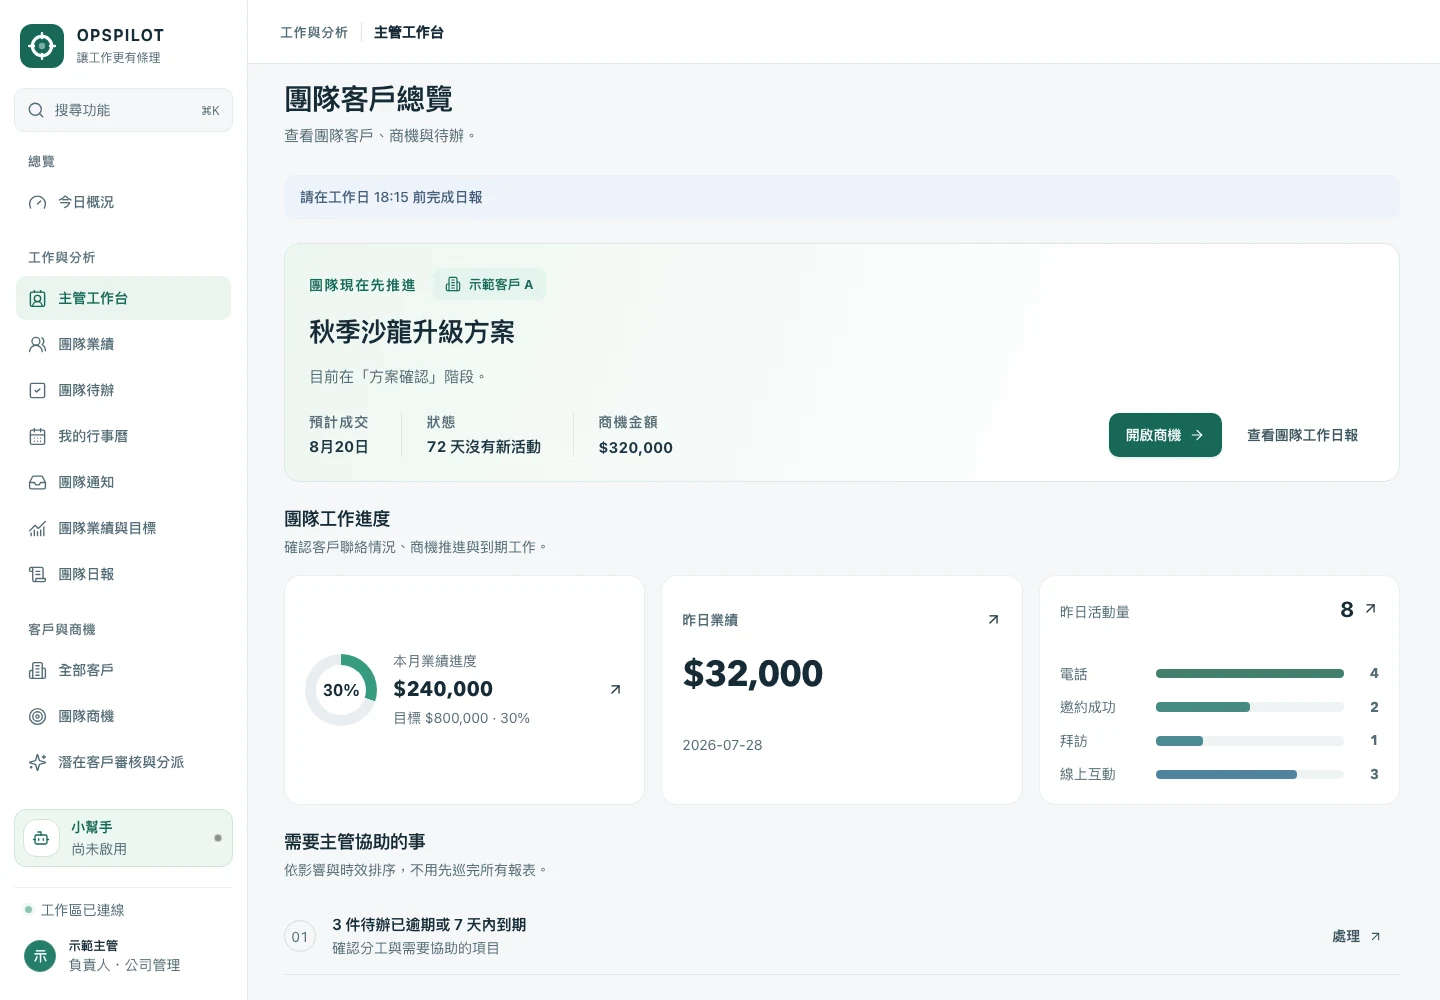Open 團隊通知 inbox icon
1440x1000 pixels.
click(x=37, y=482)
